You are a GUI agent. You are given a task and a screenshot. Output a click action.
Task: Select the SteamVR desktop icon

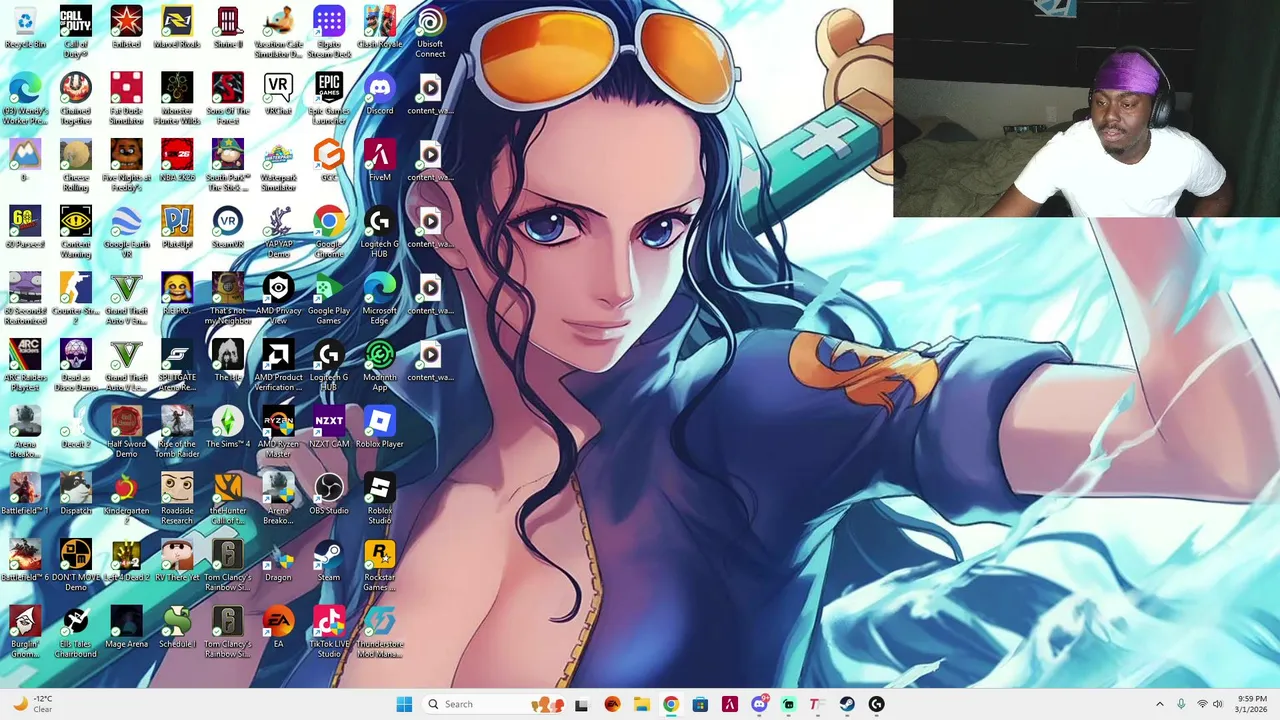(x=227, y=228)
